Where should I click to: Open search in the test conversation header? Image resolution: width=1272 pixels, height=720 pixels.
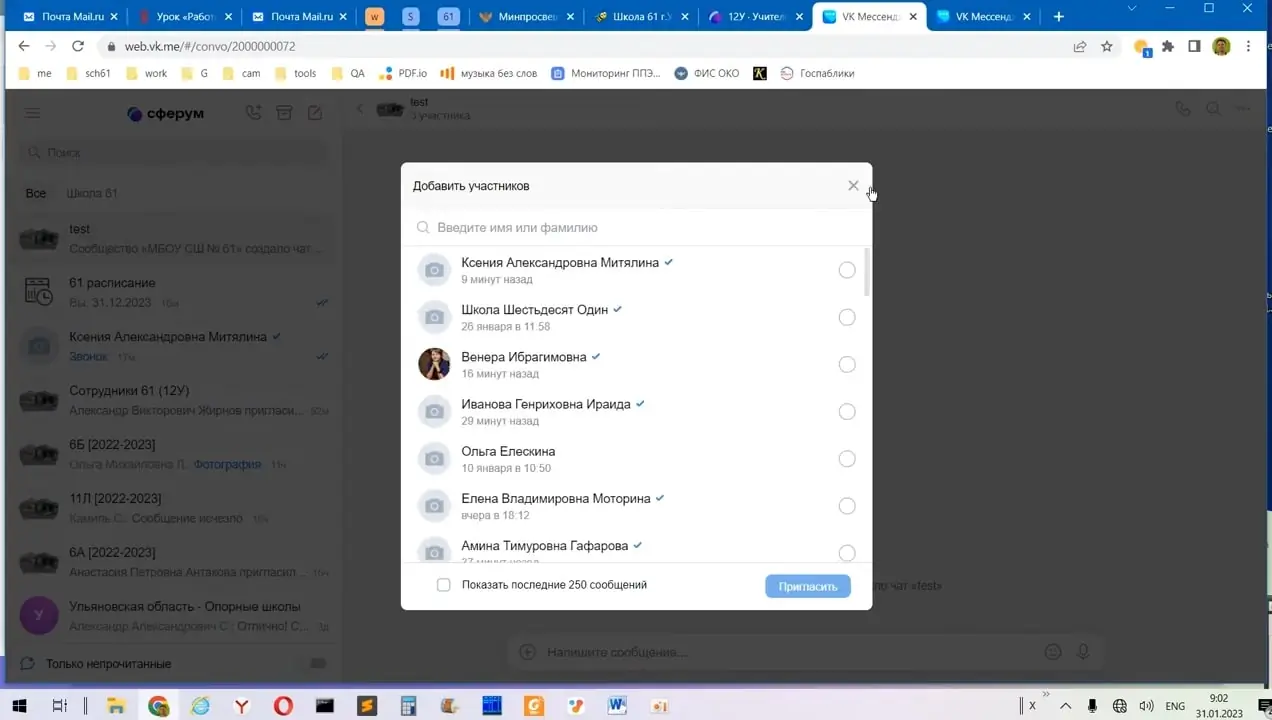[1213, 109]
